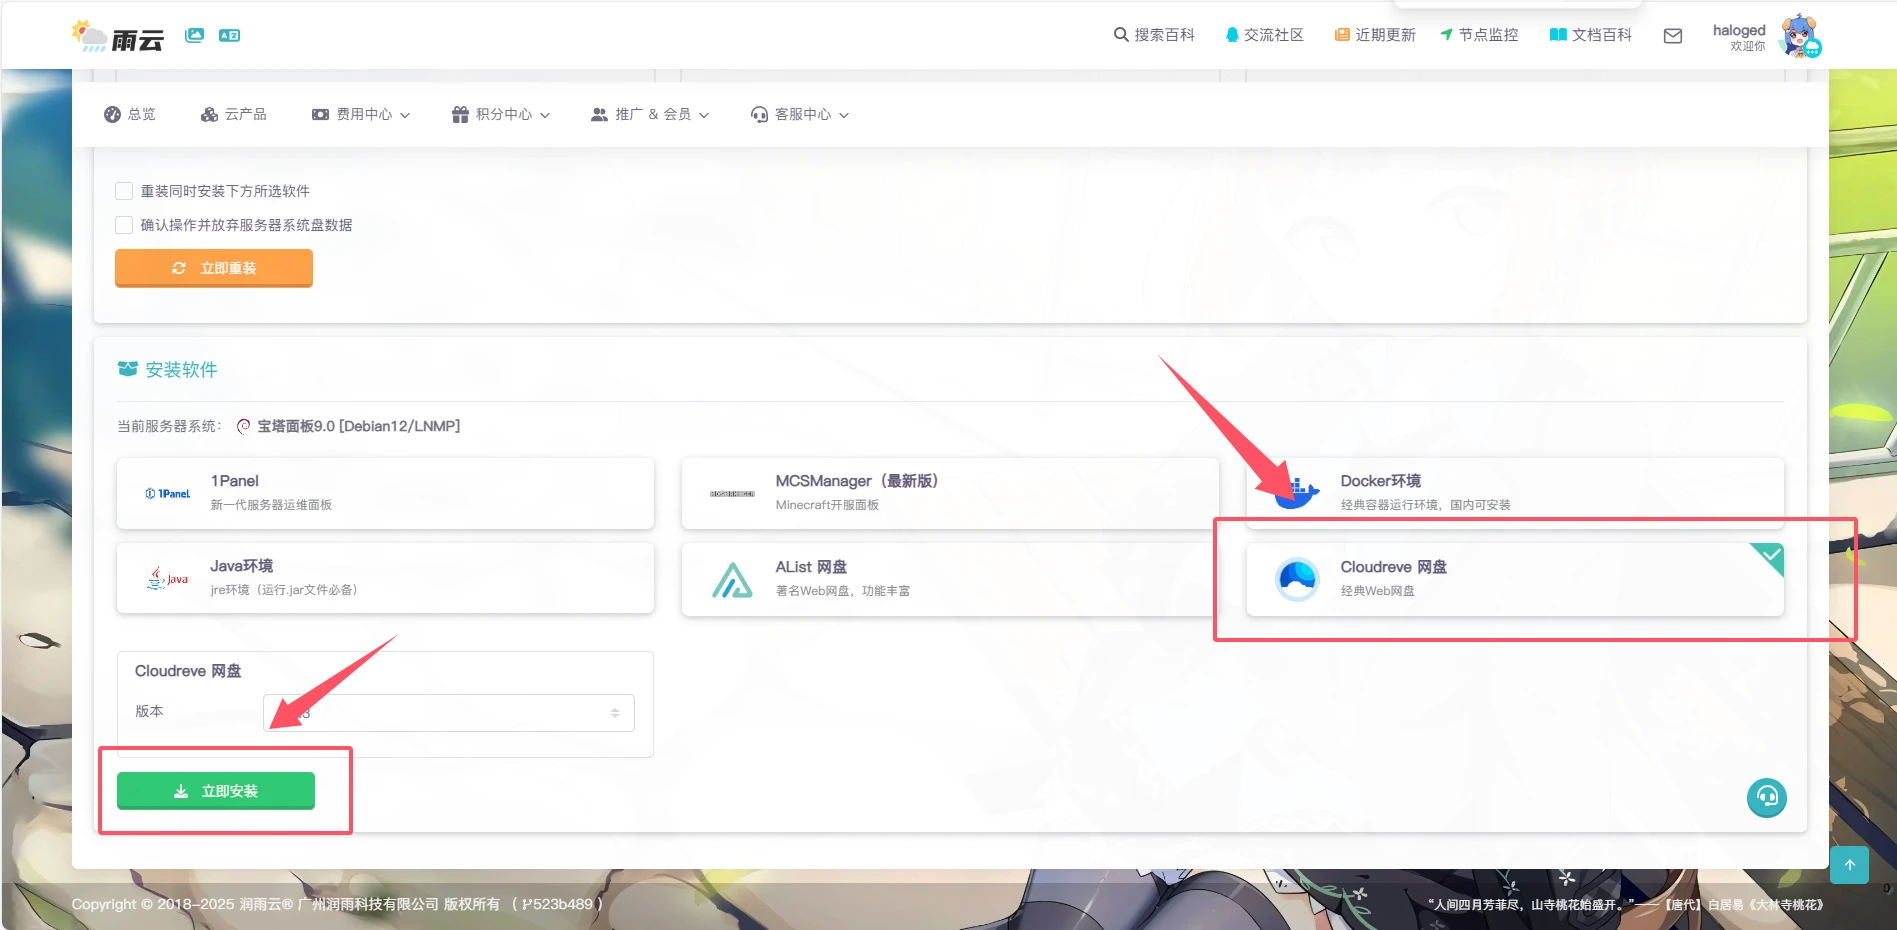
Task: Click the back-to-top arrow button
Action: 1849,865
